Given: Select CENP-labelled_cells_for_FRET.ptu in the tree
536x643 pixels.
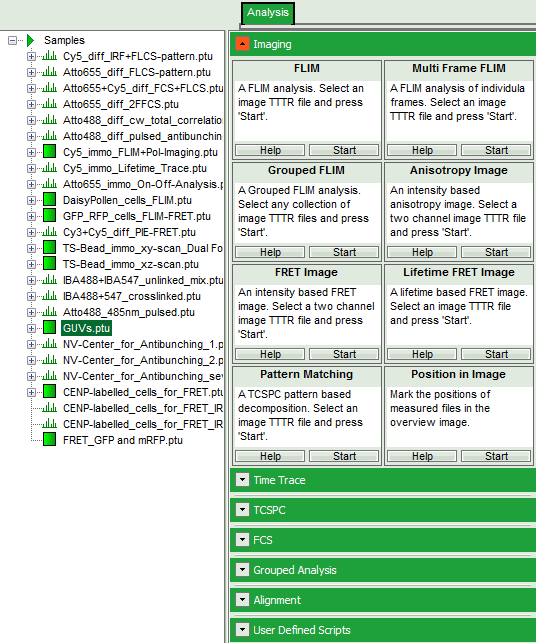Looking at the screenshot, I should (143, 392).
